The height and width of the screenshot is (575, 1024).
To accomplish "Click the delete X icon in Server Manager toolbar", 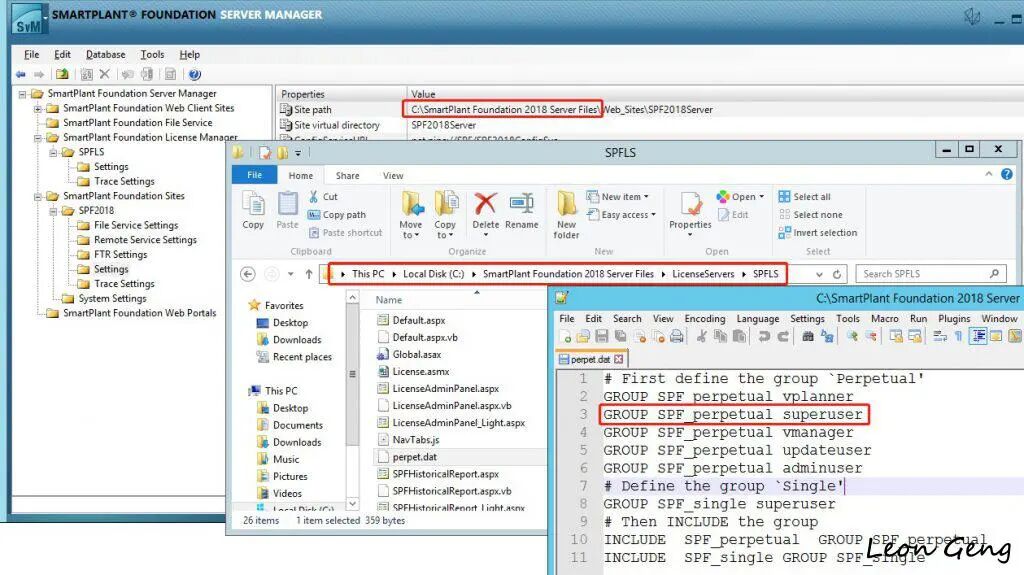I will (104, 74).
